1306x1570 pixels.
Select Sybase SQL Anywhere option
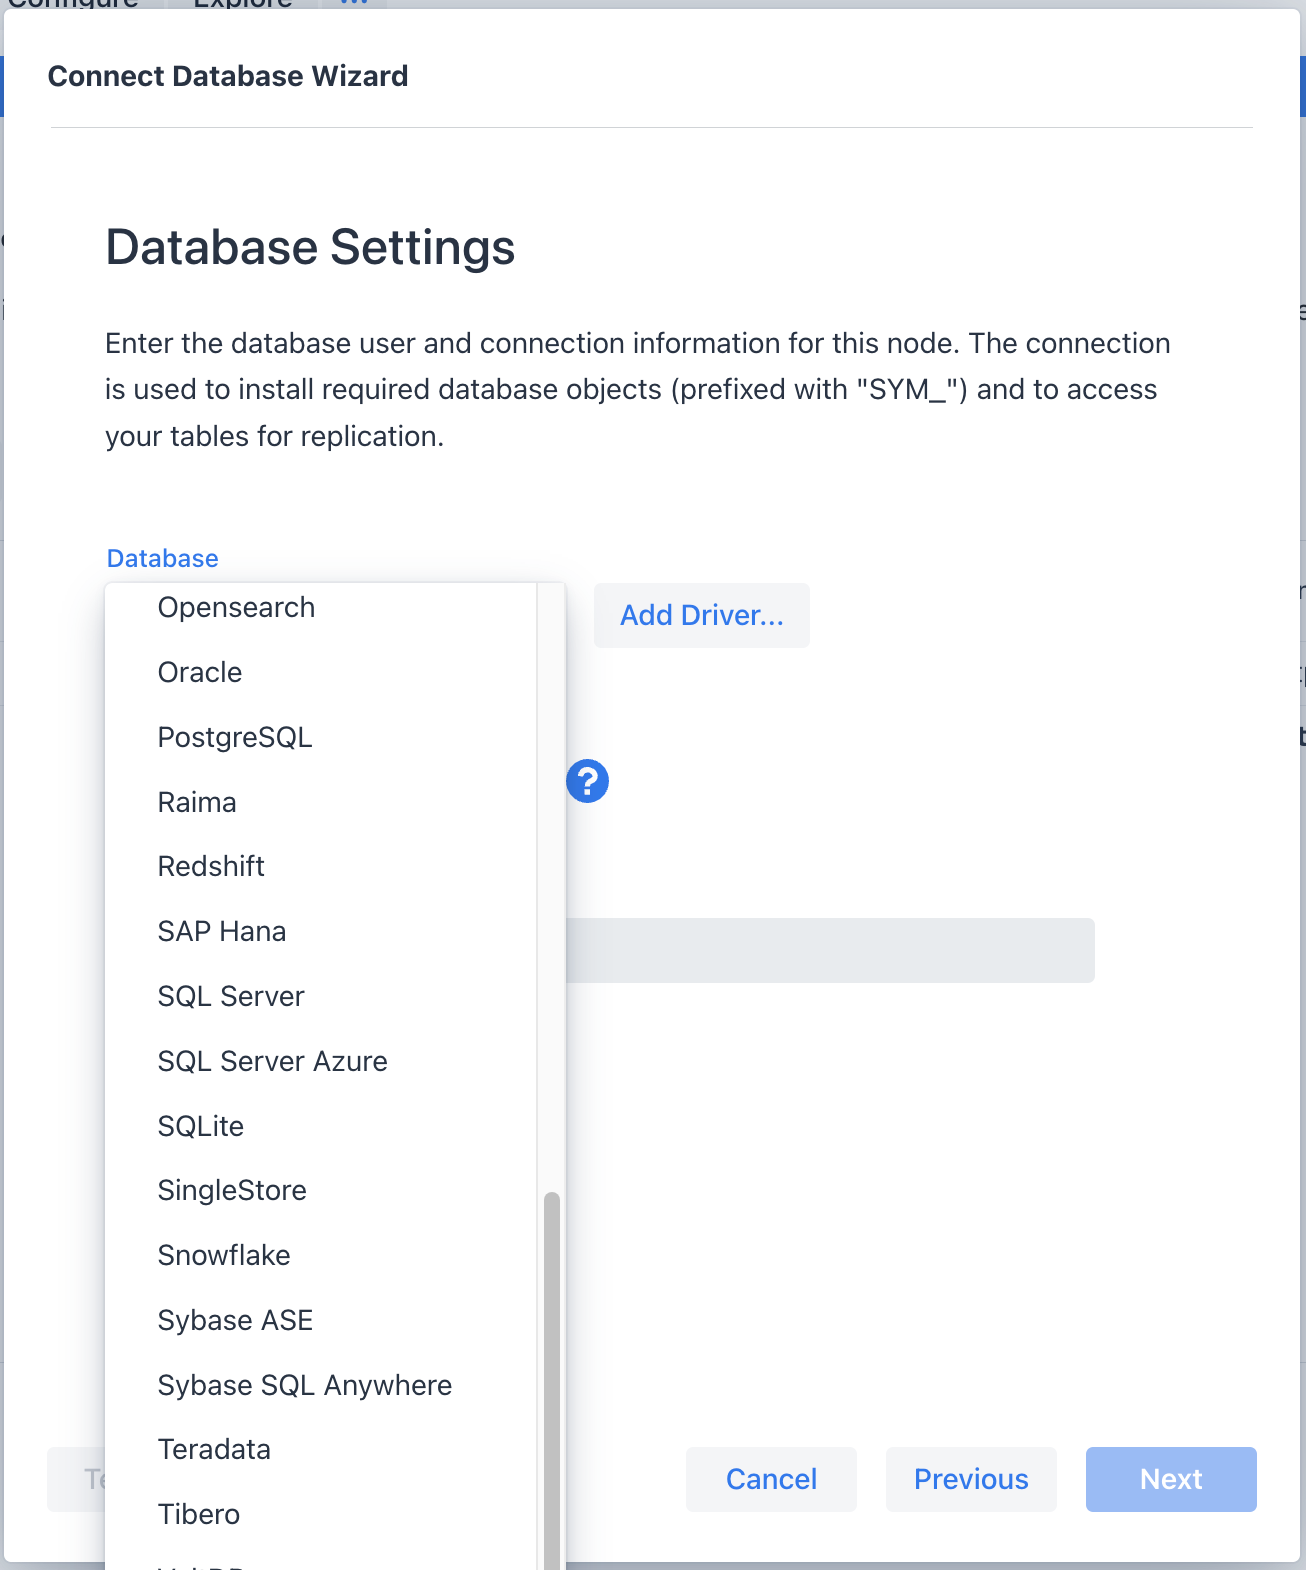[x=321, y=1385]
